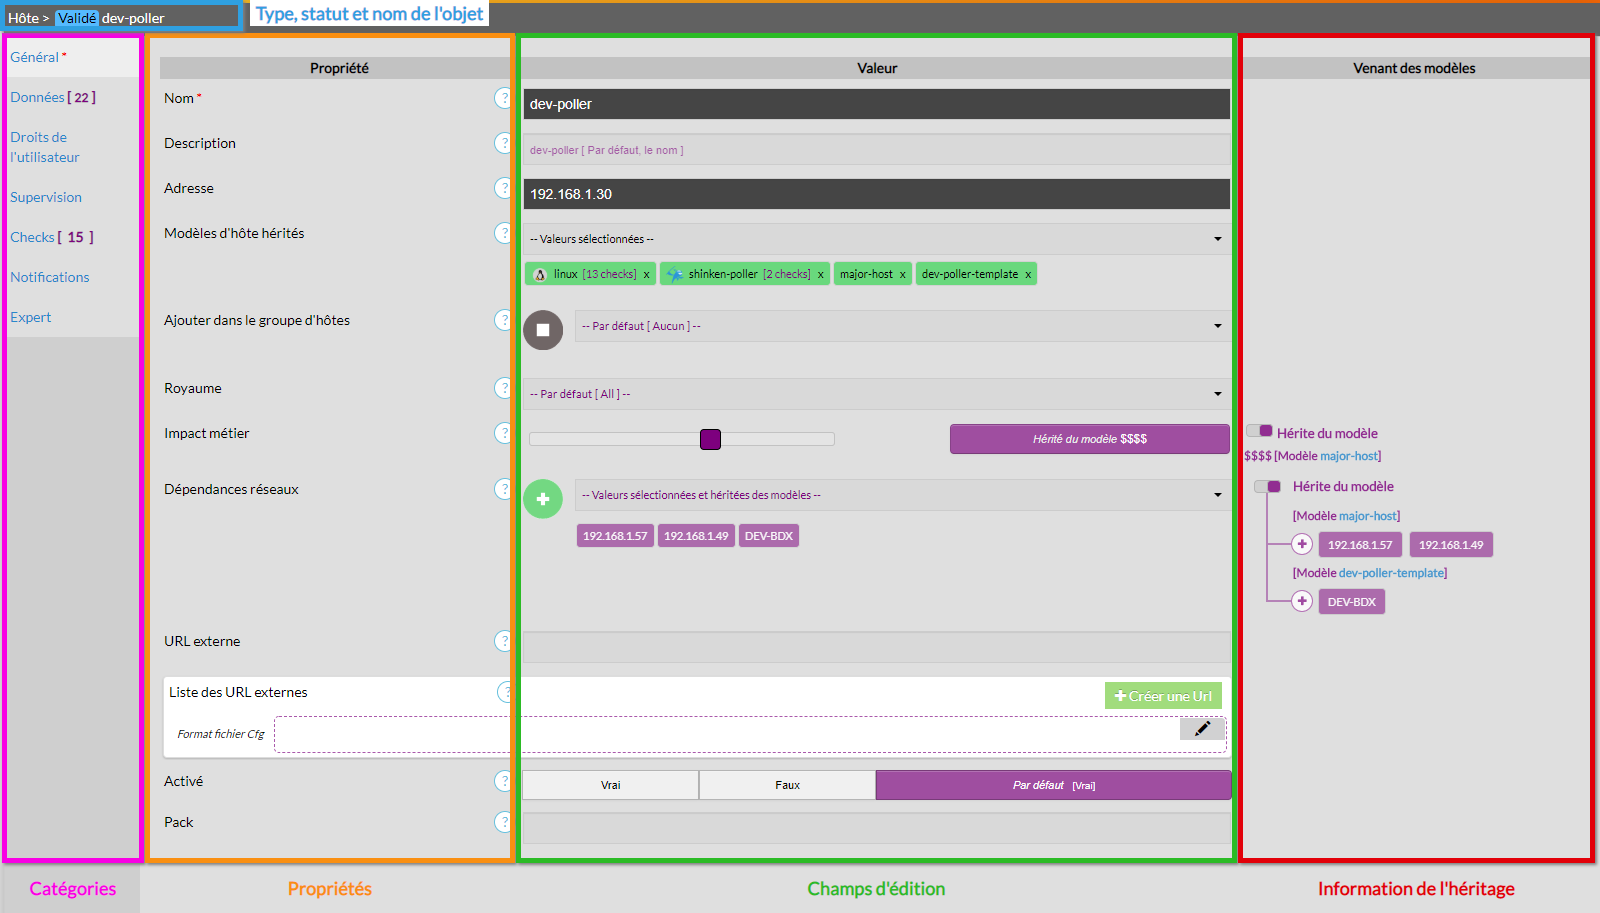Remove the dev-poller-template tag
Viewport: 1600px width, 913px height.
point(1028,275)
